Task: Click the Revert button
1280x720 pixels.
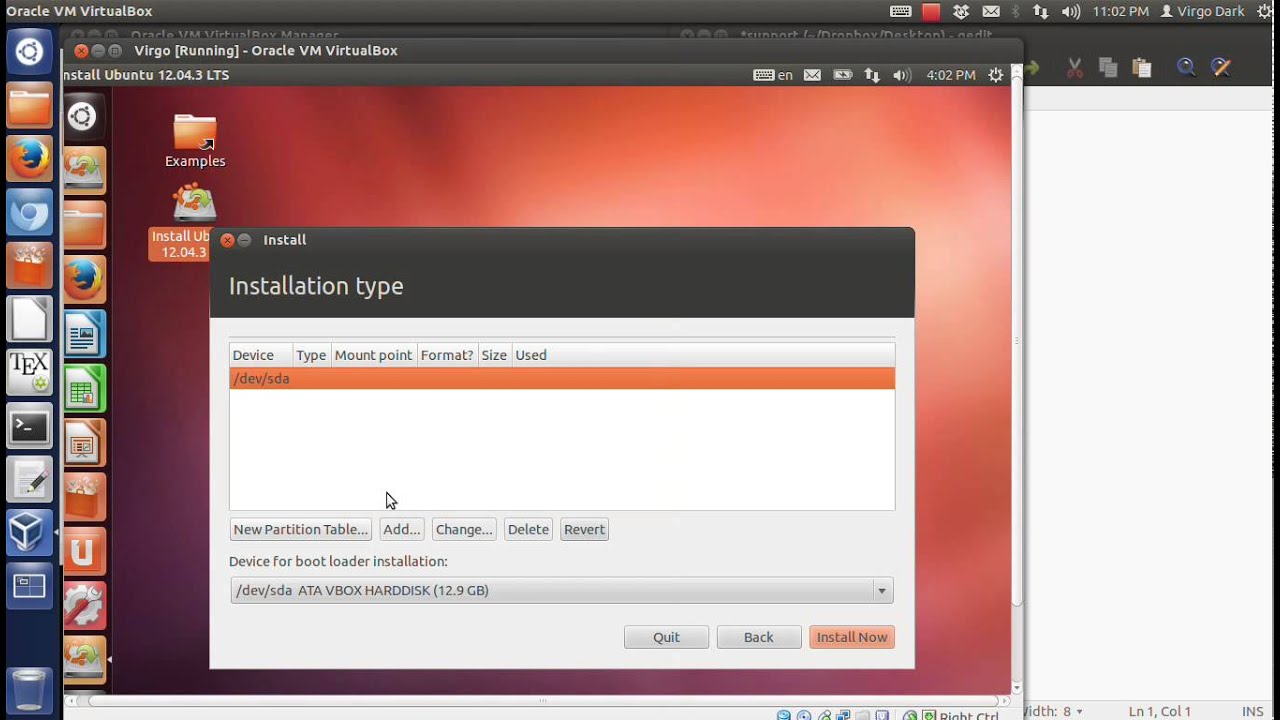Action: [584, 529]
